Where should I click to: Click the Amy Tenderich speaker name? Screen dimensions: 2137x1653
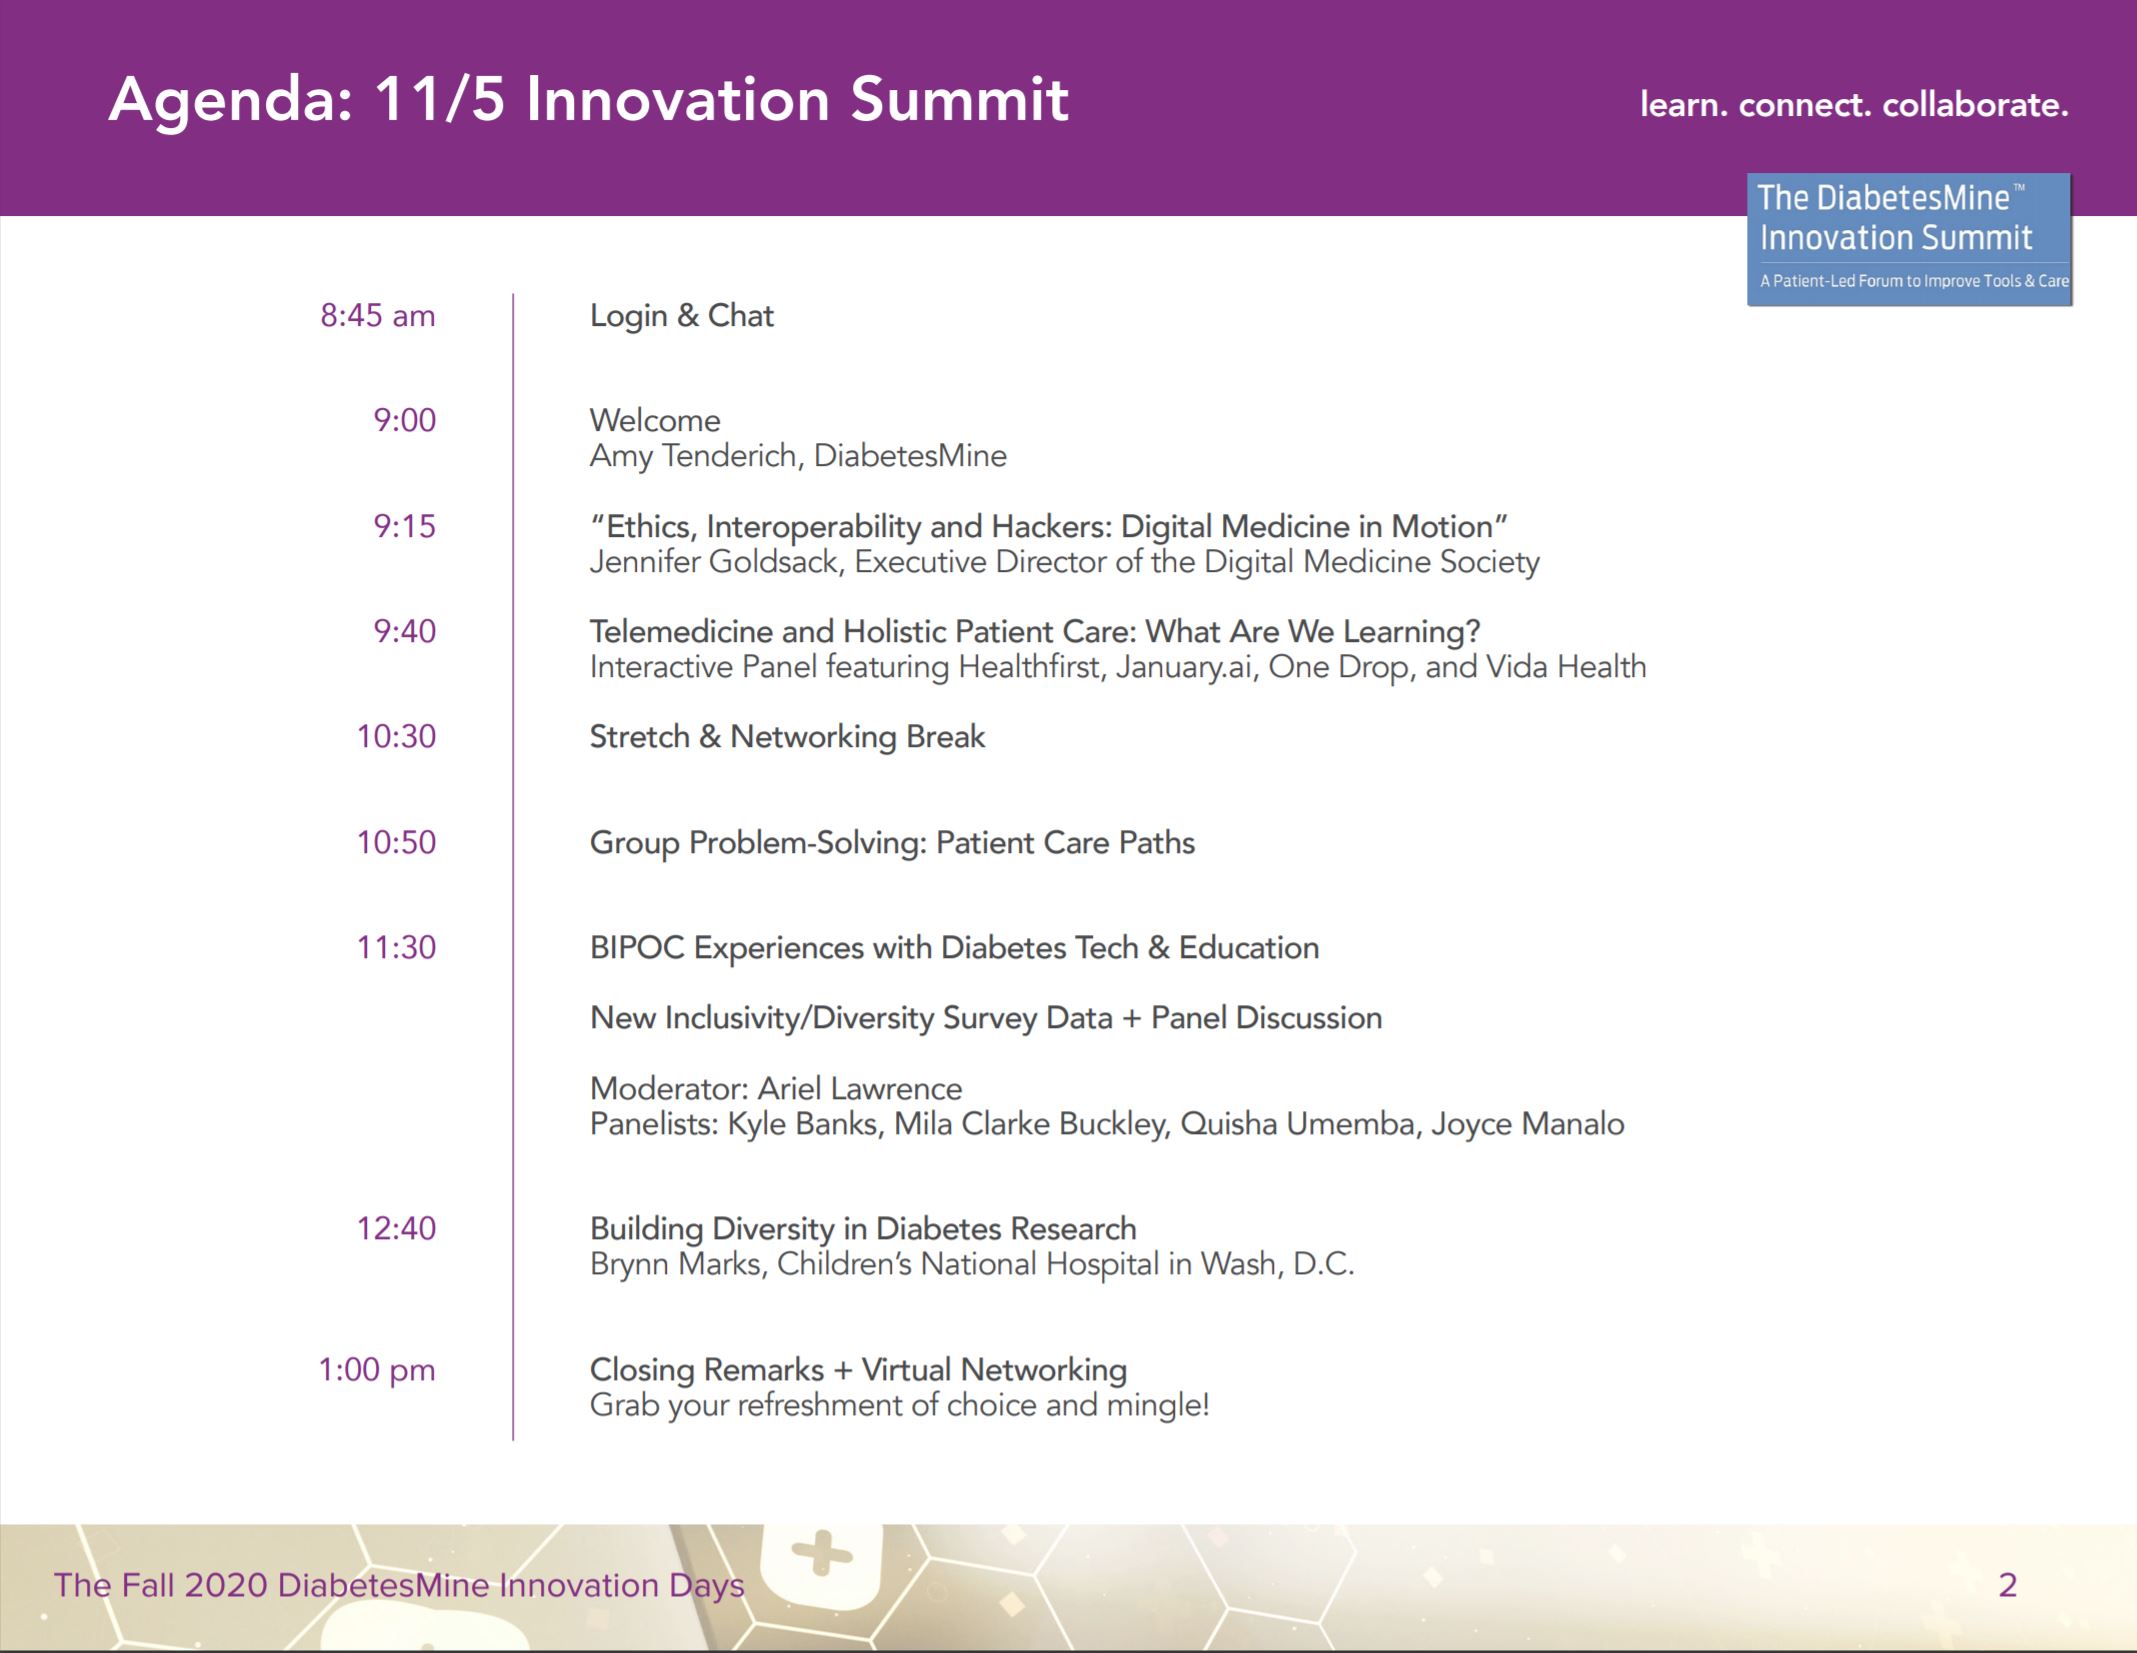click(x=797, y=456)
